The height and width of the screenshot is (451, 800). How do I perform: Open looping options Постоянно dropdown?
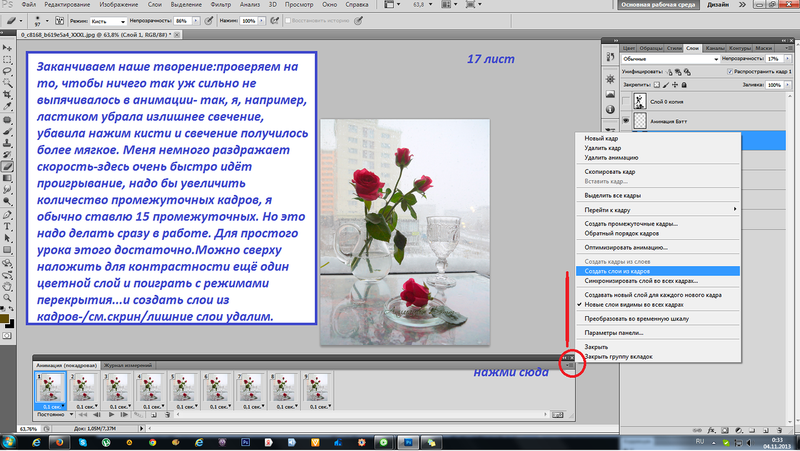[x=55, y=415]
